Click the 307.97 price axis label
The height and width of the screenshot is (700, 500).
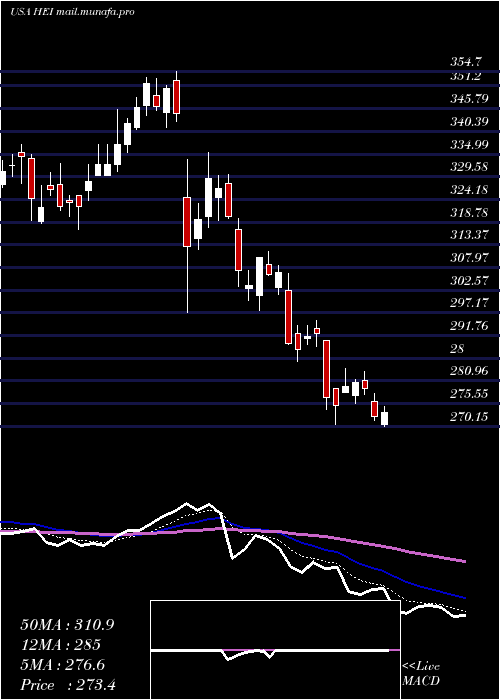[x=469, y=258]
